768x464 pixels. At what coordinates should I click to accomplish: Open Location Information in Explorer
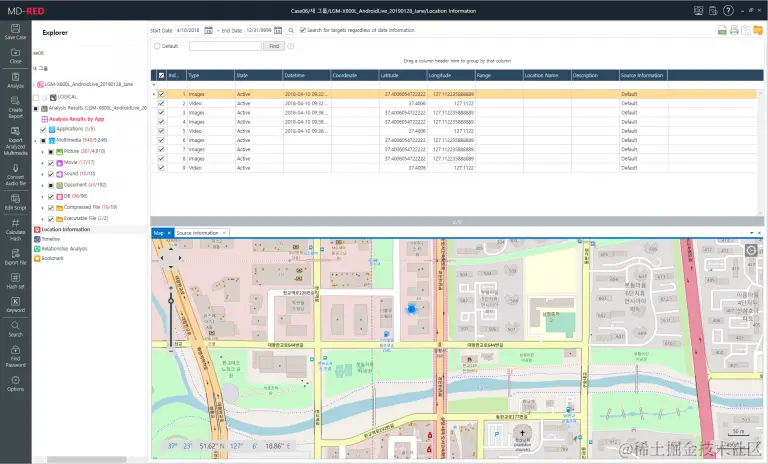66,229
